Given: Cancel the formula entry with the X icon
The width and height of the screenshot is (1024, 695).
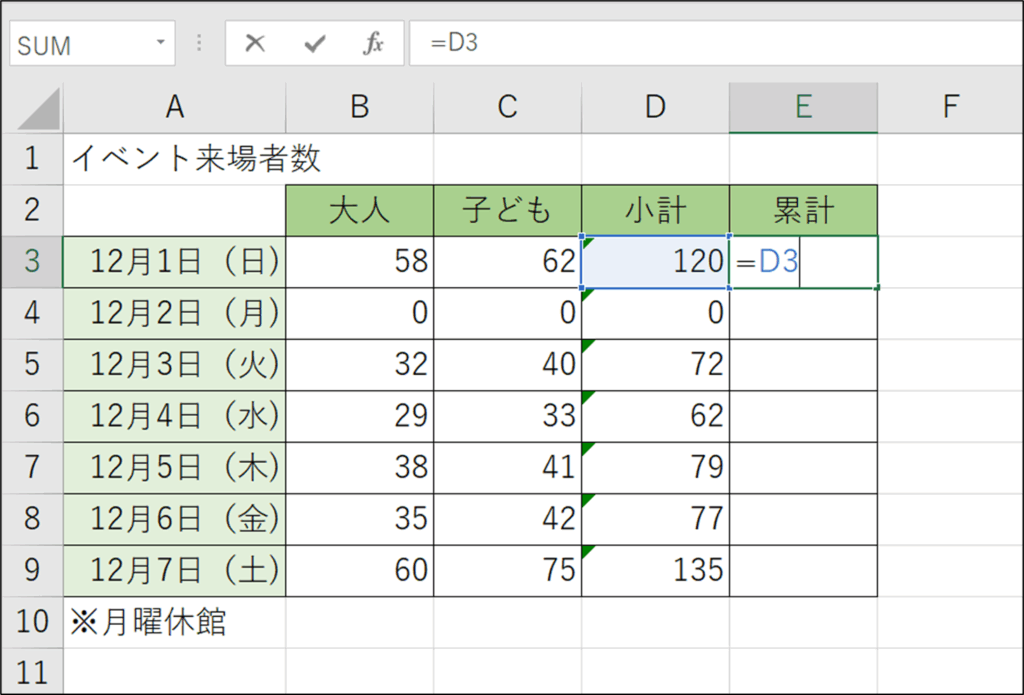Looking at the screenshot, I should tap(255, 43).
